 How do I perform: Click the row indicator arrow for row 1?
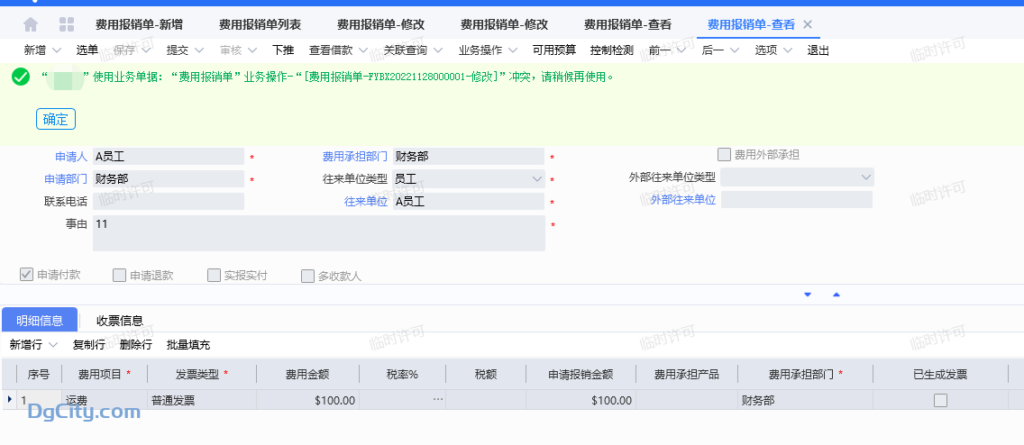(10, 400)
